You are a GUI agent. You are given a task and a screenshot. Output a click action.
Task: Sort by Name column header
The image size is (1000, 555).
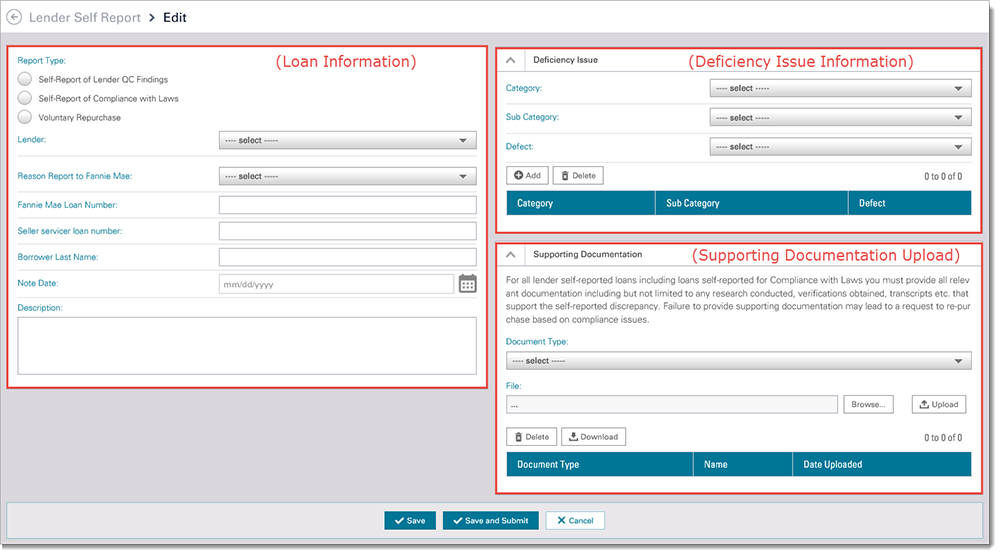pos(743,464)
